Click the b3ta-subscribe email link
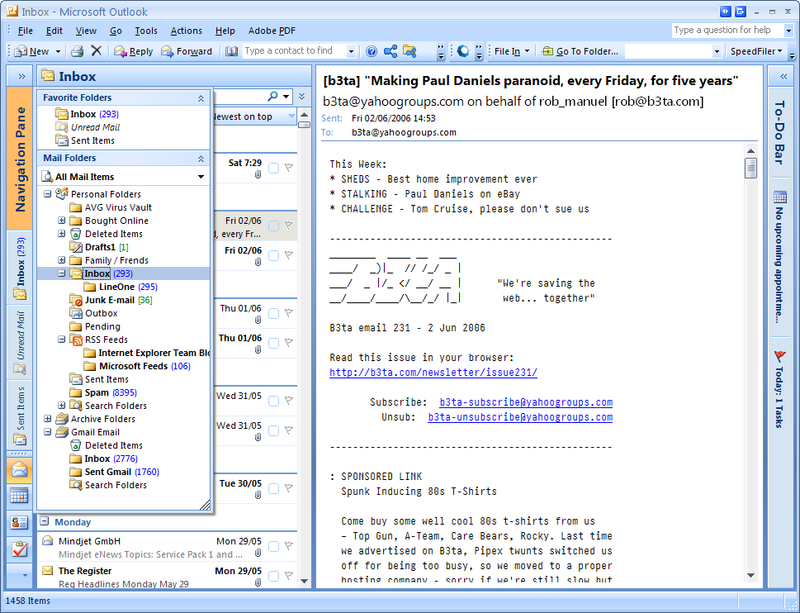800x613 pixels. 526,402
